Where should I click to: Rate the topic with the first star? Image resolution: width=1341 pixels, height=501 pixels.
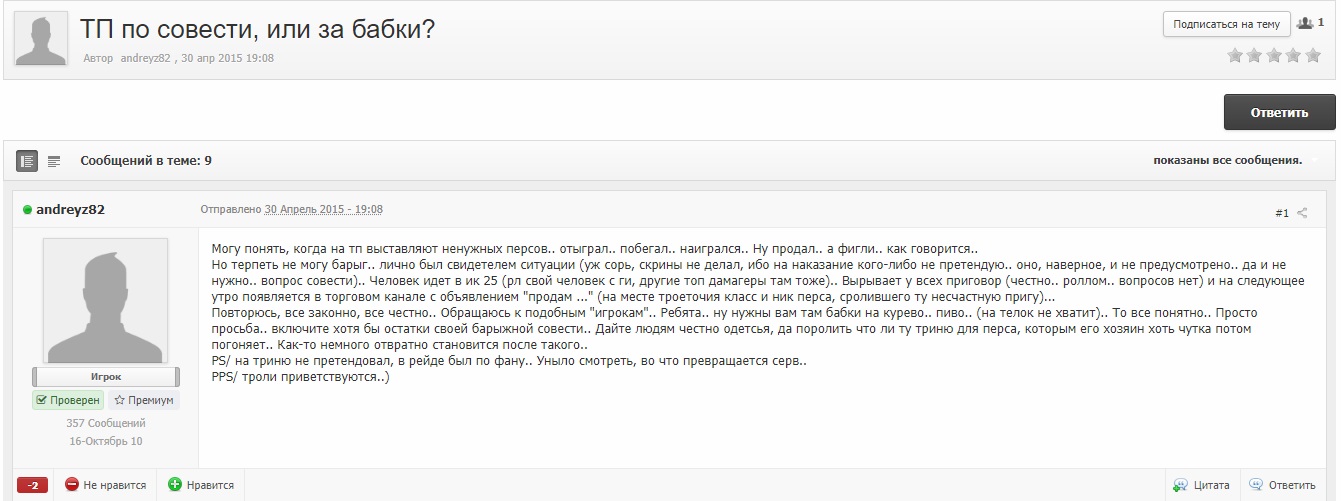coord(1235,56)
